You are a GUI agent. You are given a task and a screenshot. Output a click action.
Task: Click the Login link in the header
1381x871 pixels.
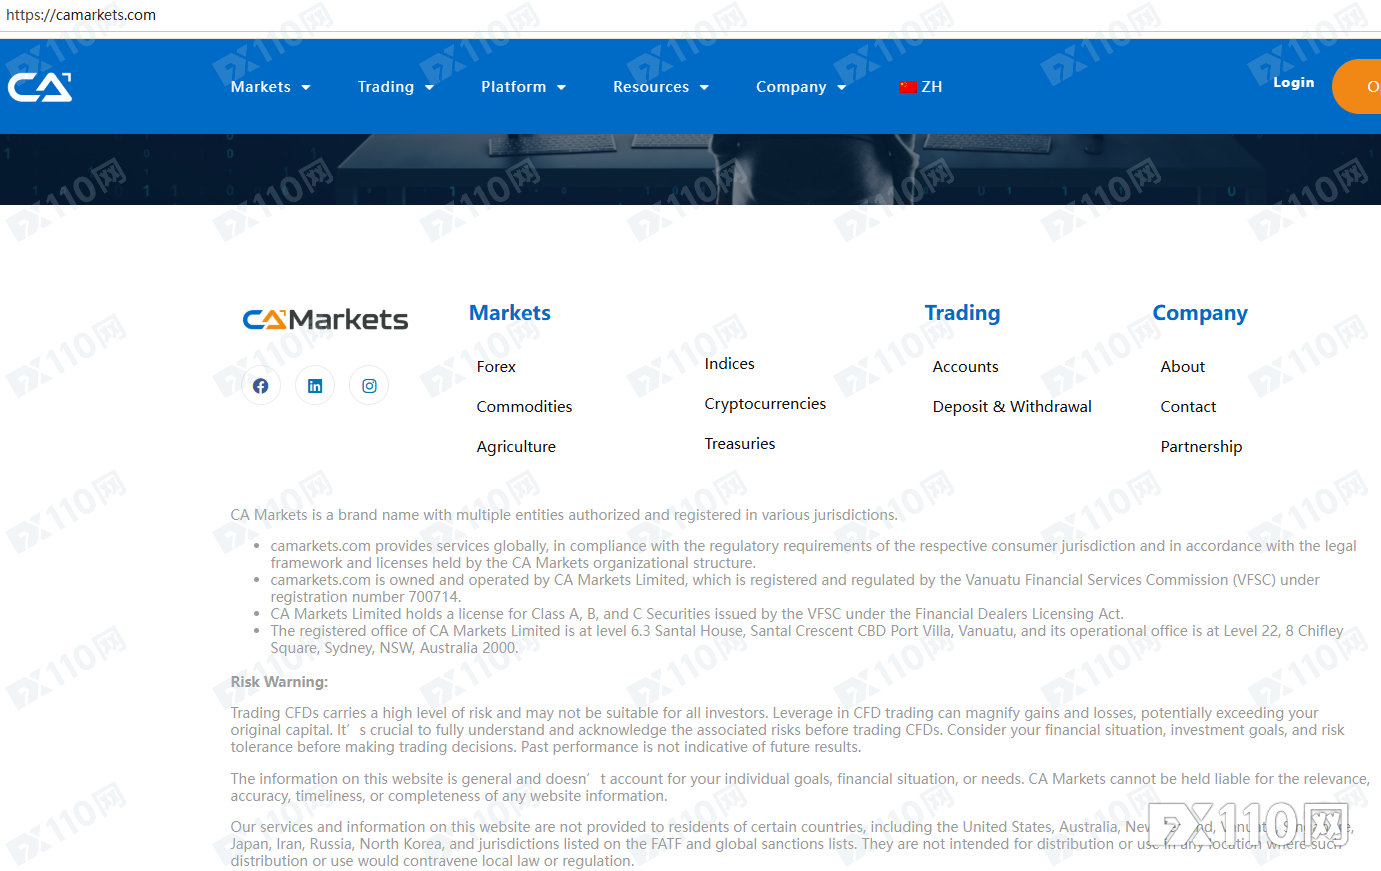point(1293,83)
